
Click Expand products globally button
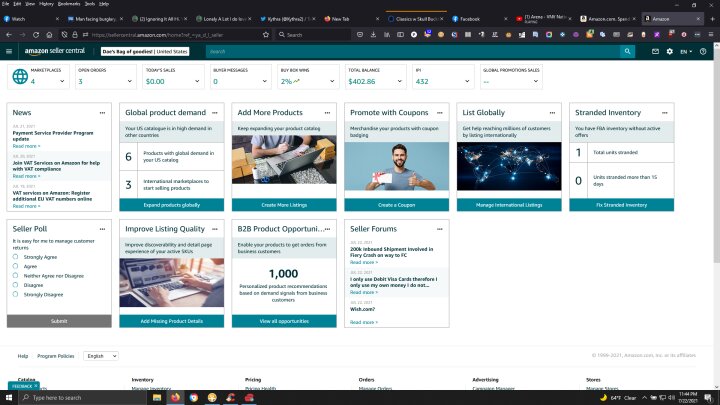point(172,205)
